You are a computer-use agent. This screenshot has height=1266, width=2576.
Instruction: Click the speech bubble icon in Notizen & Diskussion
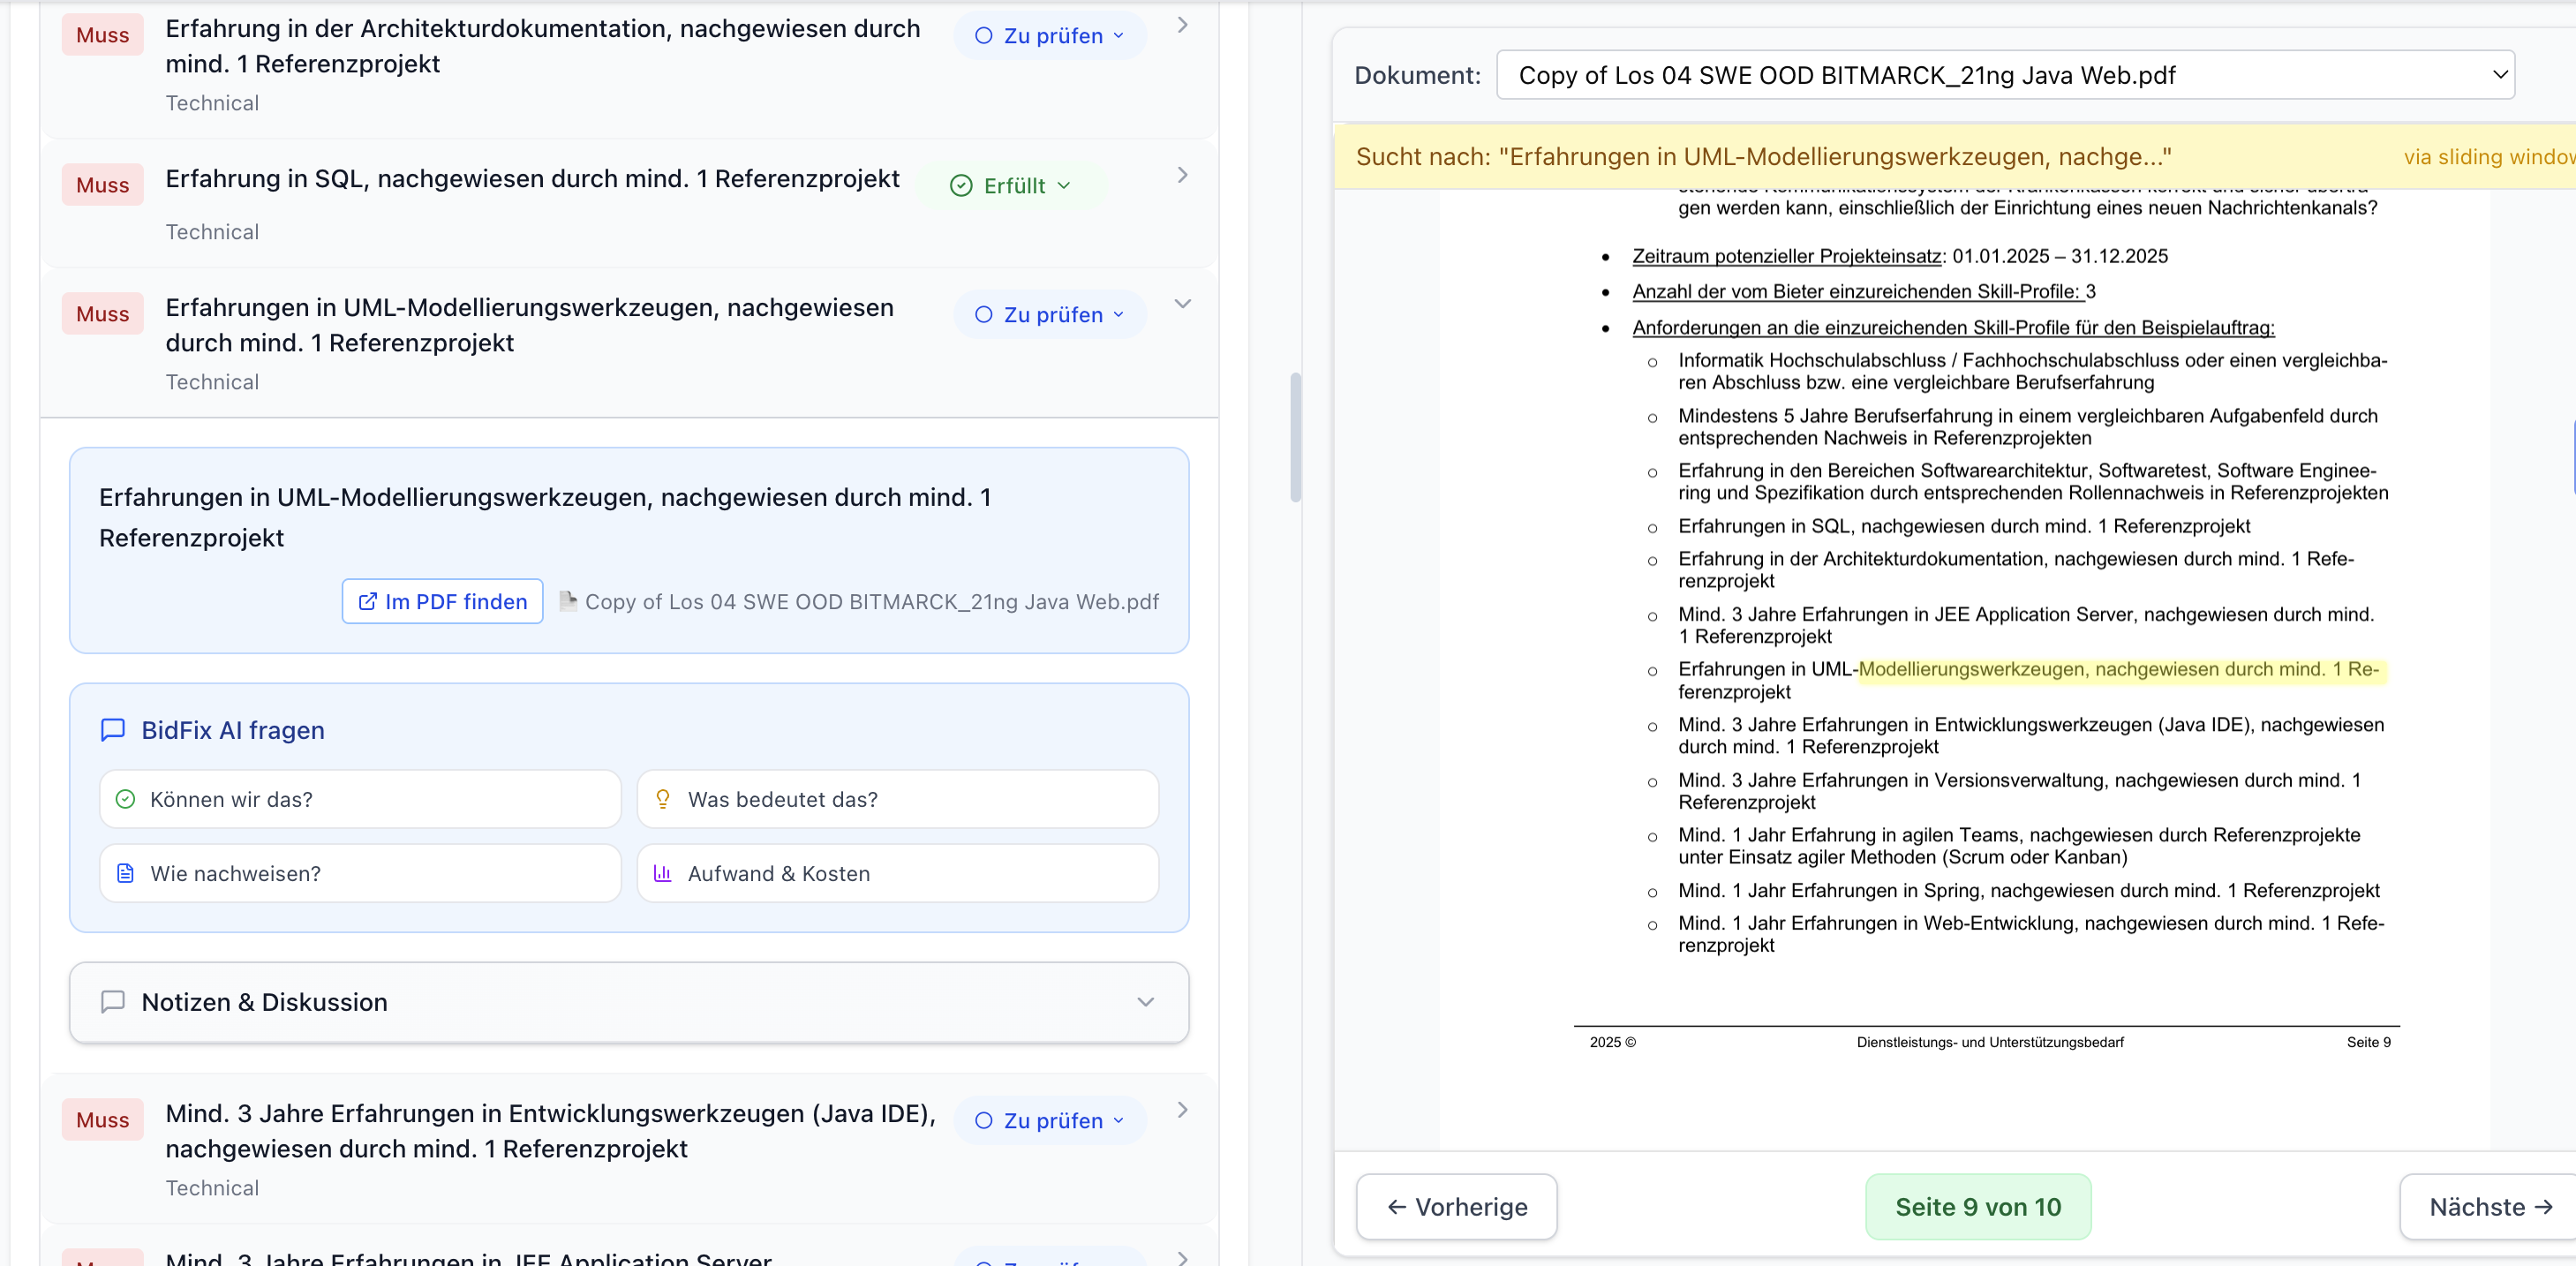[x=113, y=1002]
